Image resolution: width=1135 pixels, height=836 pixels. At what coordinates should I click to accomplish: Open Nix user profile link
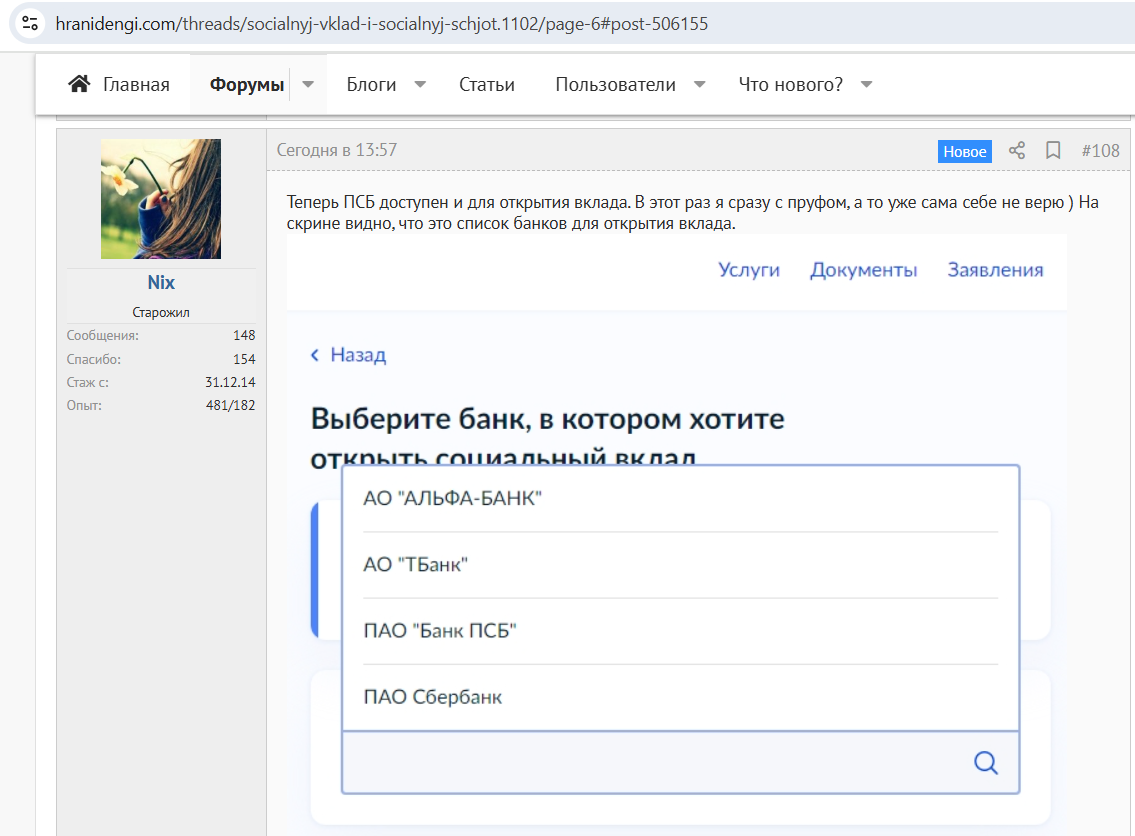point(161,282)
